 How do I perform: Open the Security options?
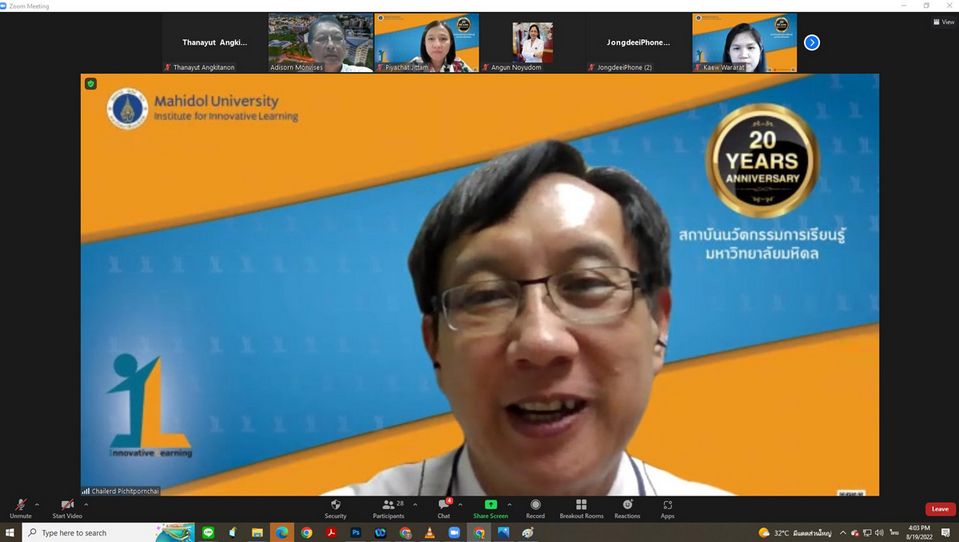(335, 508)
